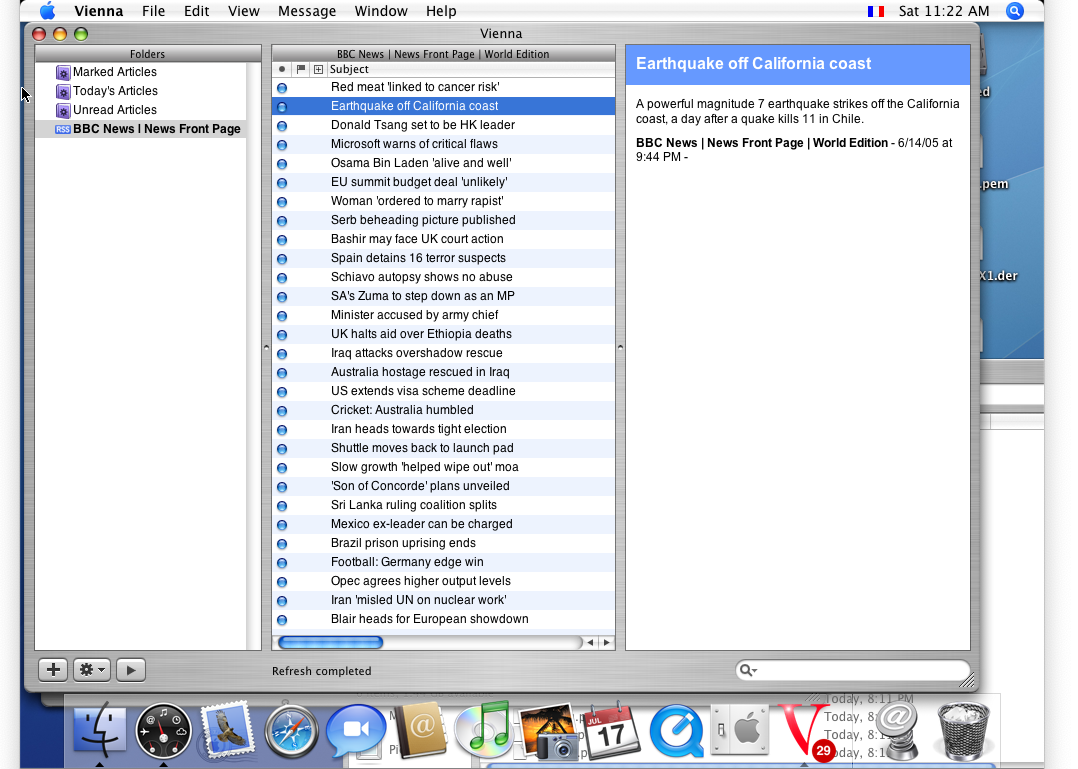This screenshot has width=1078, height=769.
Task: Click the horizontal scrollbar thumb in article list
Action: pos(331,643)
